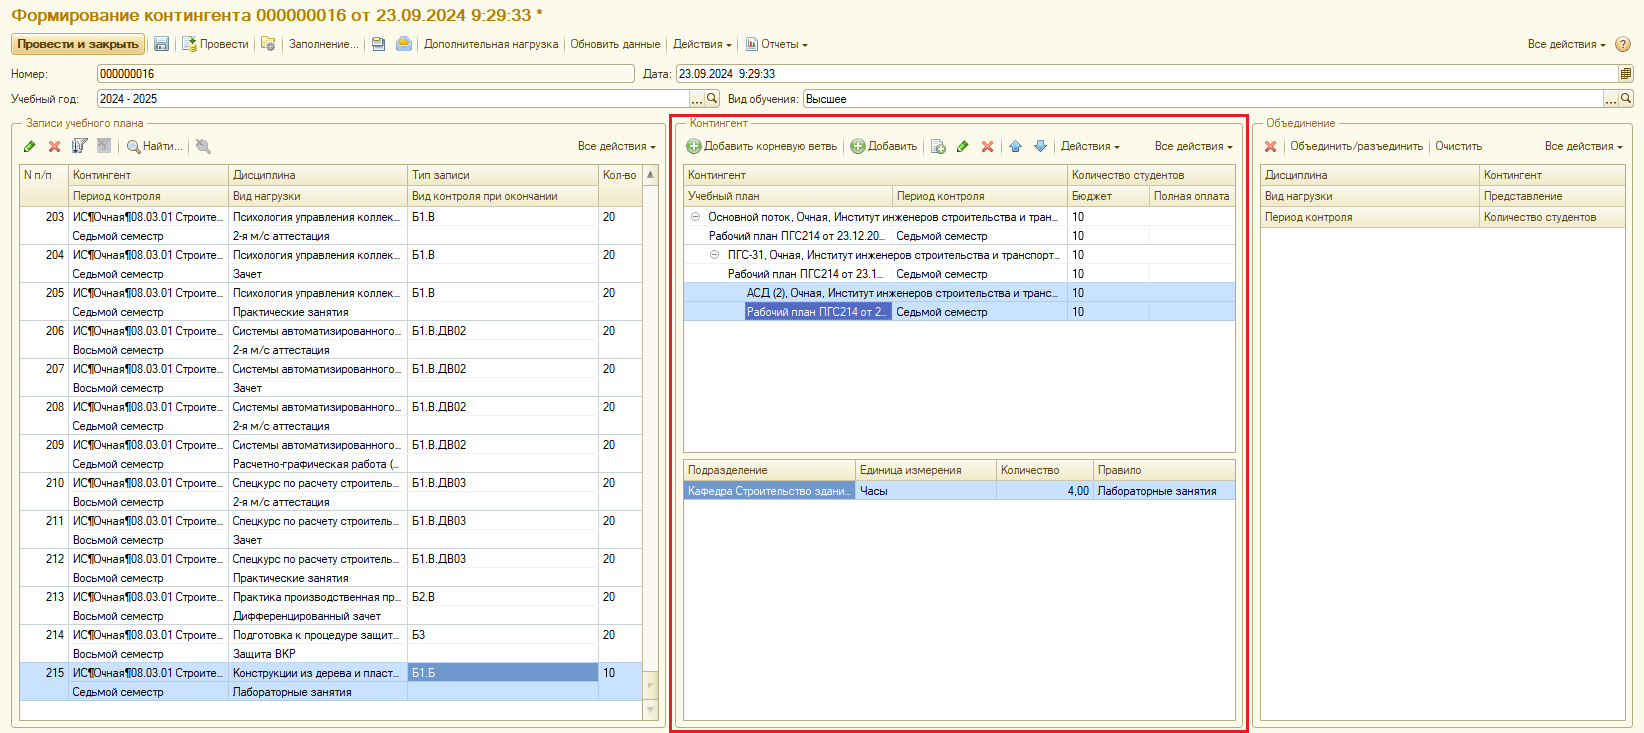The height and width of the screenshot is (733, 1644).
Task: Click the green pencil edit icon in Контингент toolbar
Action: pyautogui.click(x=962, y=146)
